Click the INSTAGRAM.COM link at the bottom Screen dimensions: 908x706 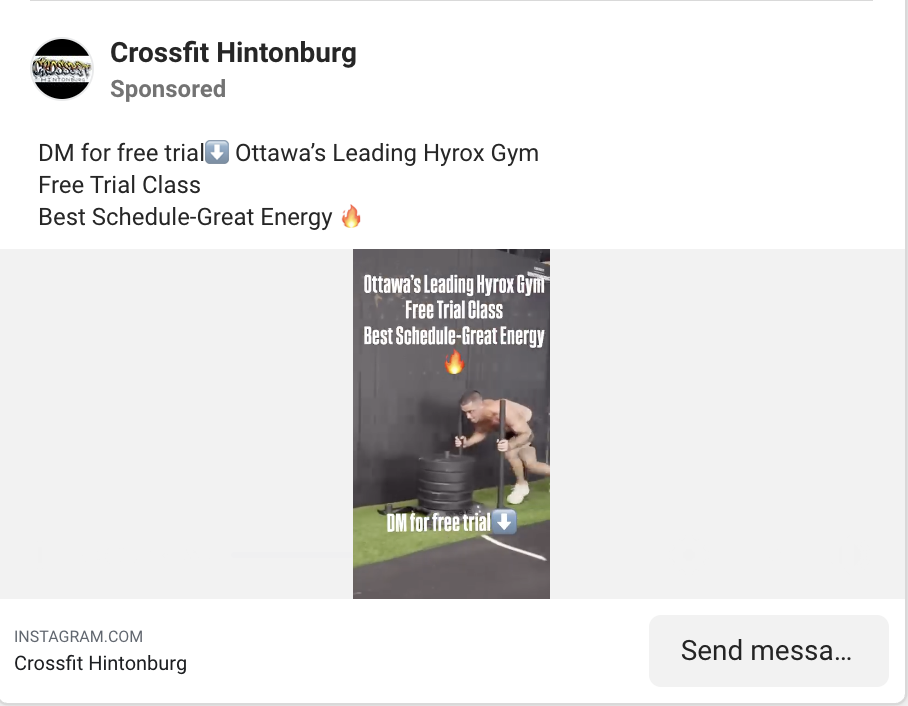coord(78,636)
